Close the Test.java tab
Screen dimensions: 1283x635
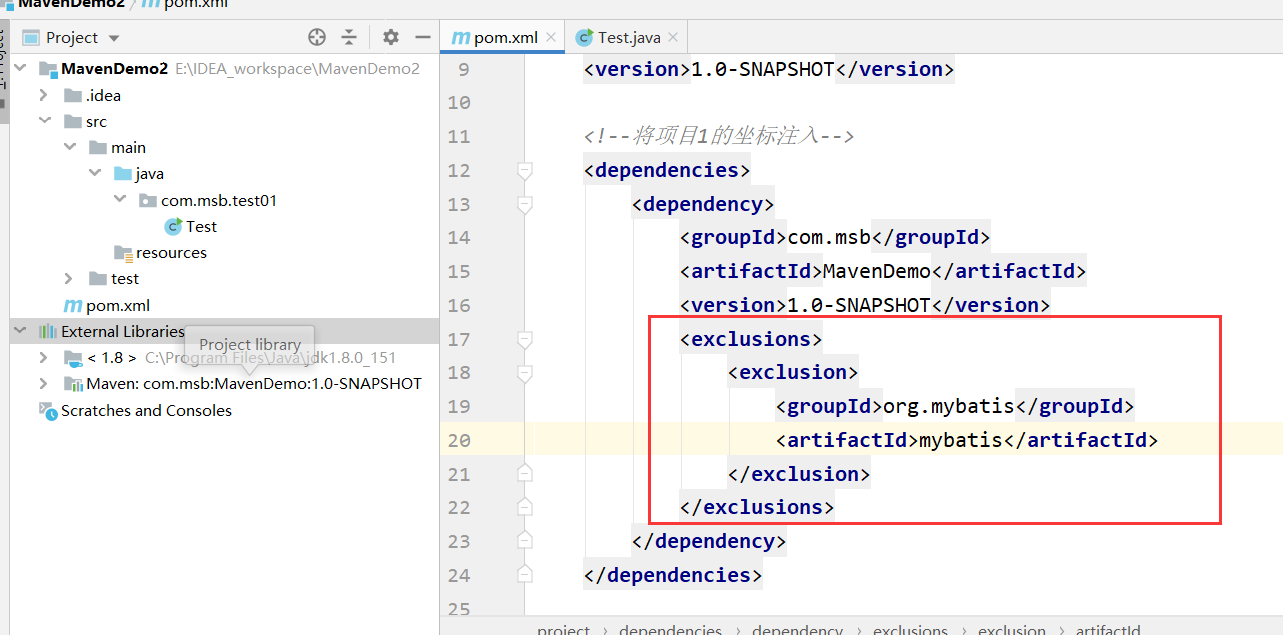pos(674,38)
